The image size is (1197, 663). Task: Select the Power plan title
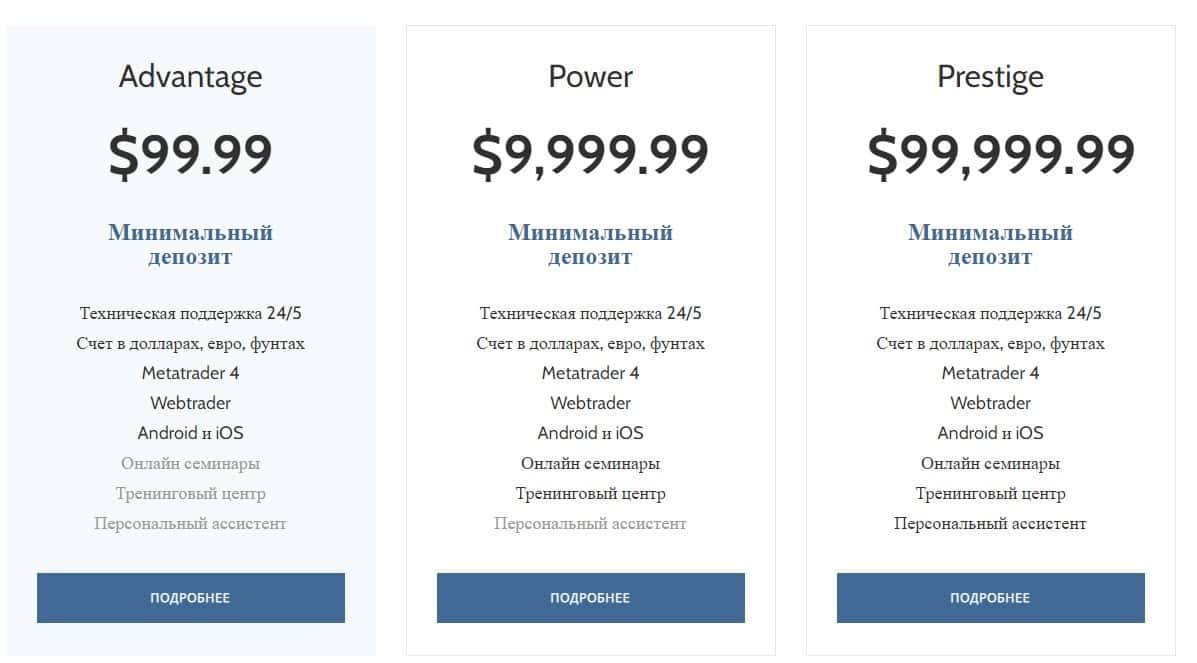[x=590, y=77]
